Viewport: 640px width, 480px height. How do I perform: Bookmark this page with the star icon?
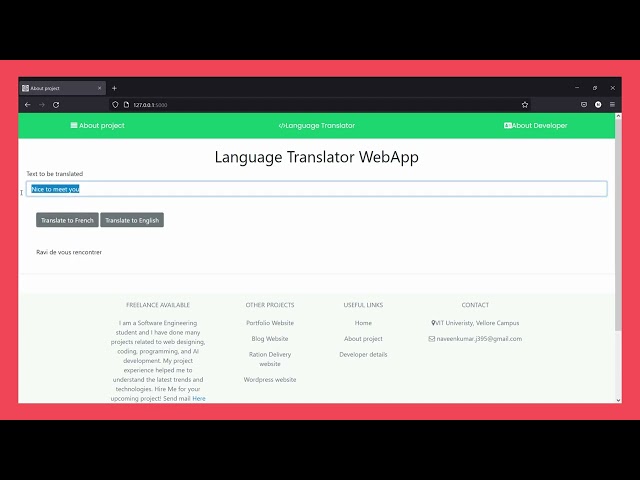(525, 105)
